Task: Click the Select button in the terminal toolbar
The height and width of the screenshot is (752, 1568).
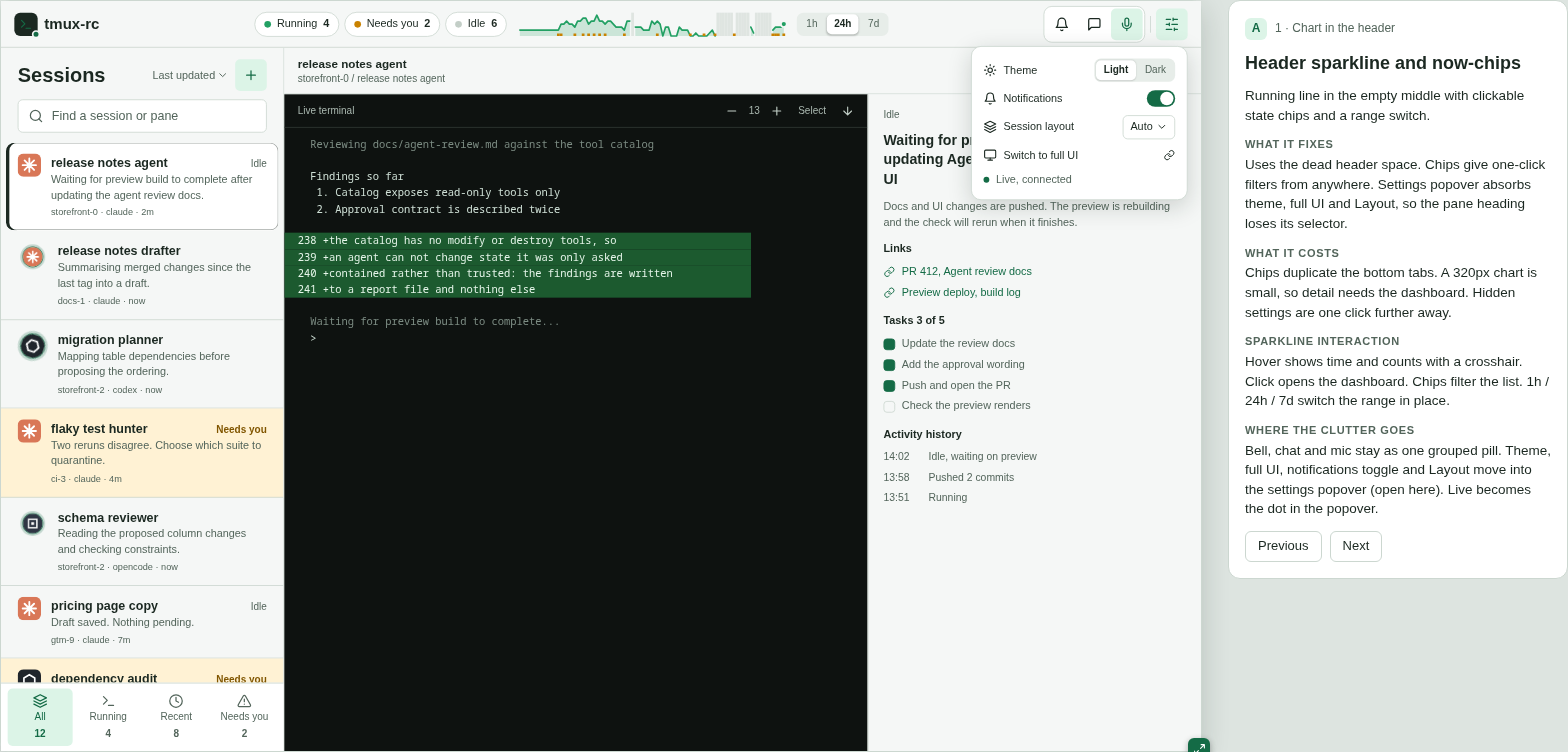Action: [812, 111]
